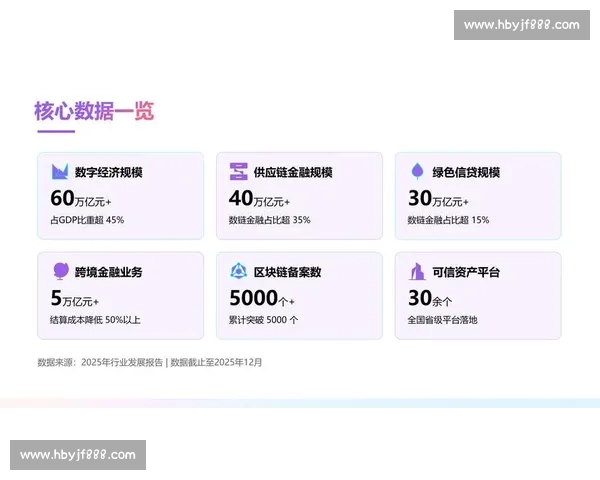The width and height of the screenshot is (600, 480).
Task: Click the card title 可信资产平台
Action: 466,272
